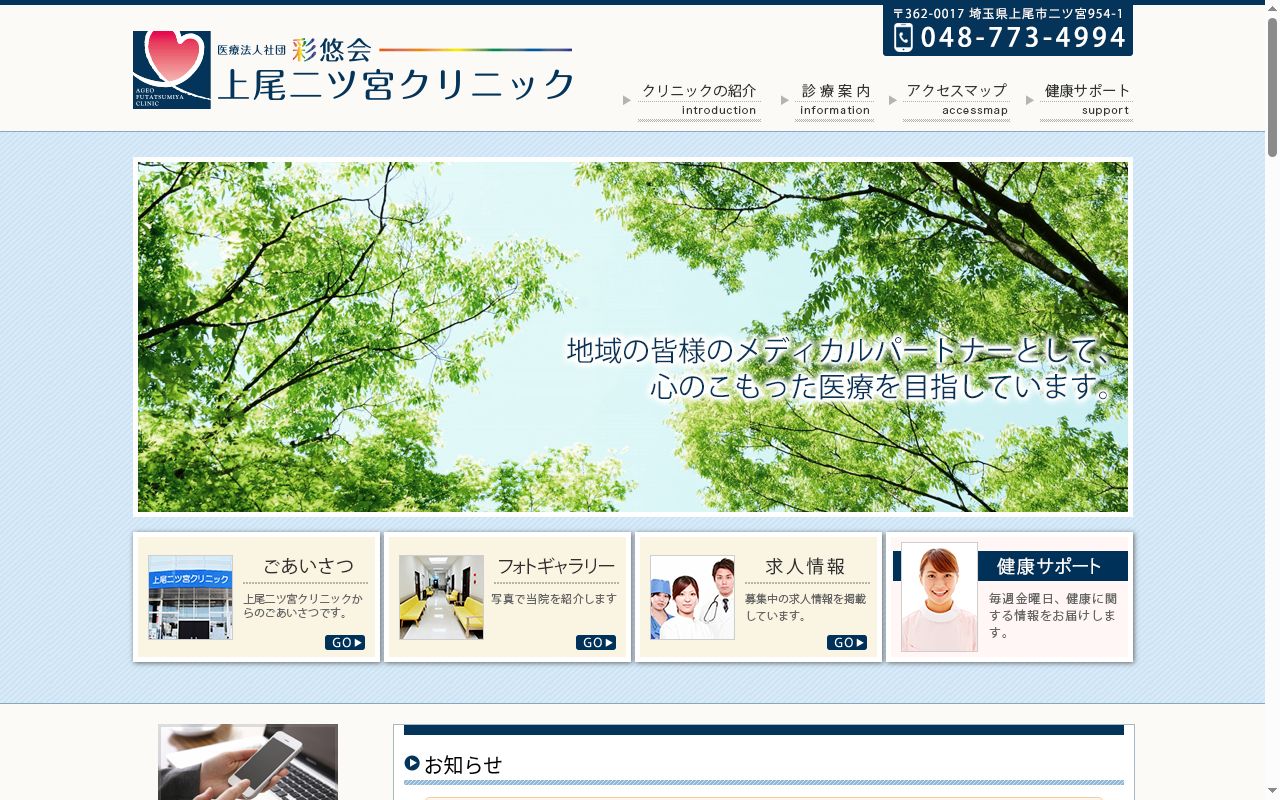Screen dimensions: 1280x800
Task: Click the address 〒362-0017 埼玉県上尾市二ツ宮954-1
Action: click(x=1008, y=14)
